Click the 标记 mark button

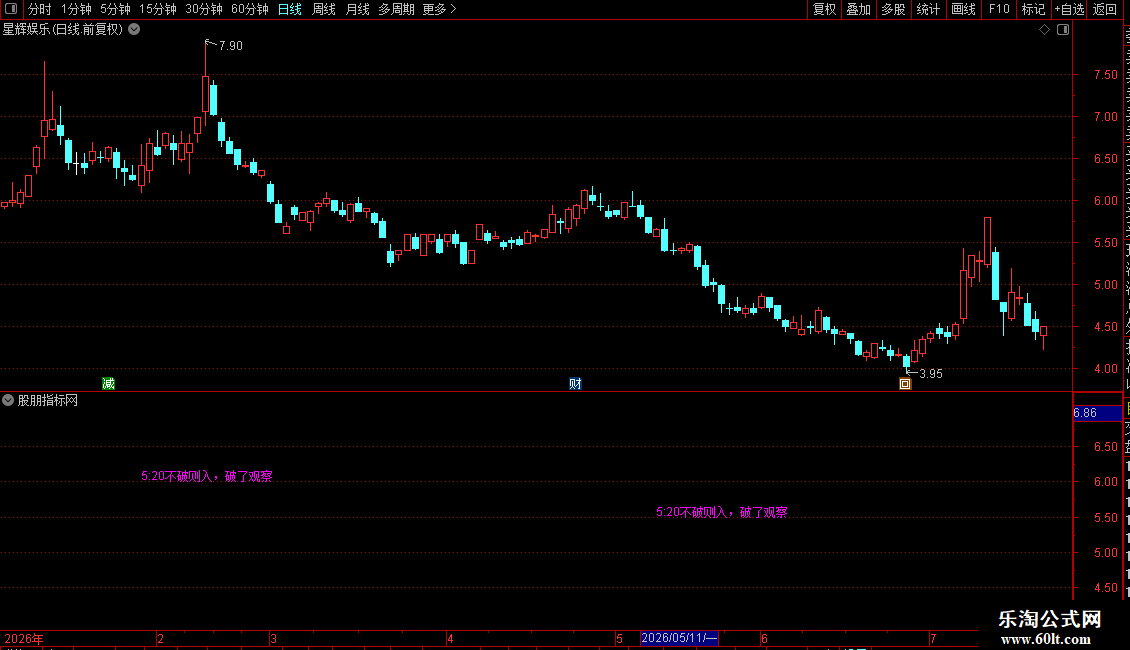[x=1033, y=9]
